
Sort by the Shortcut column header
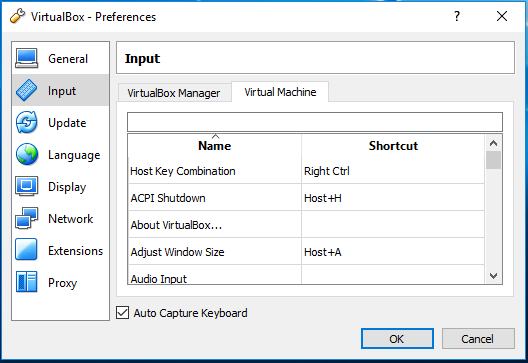393,145
